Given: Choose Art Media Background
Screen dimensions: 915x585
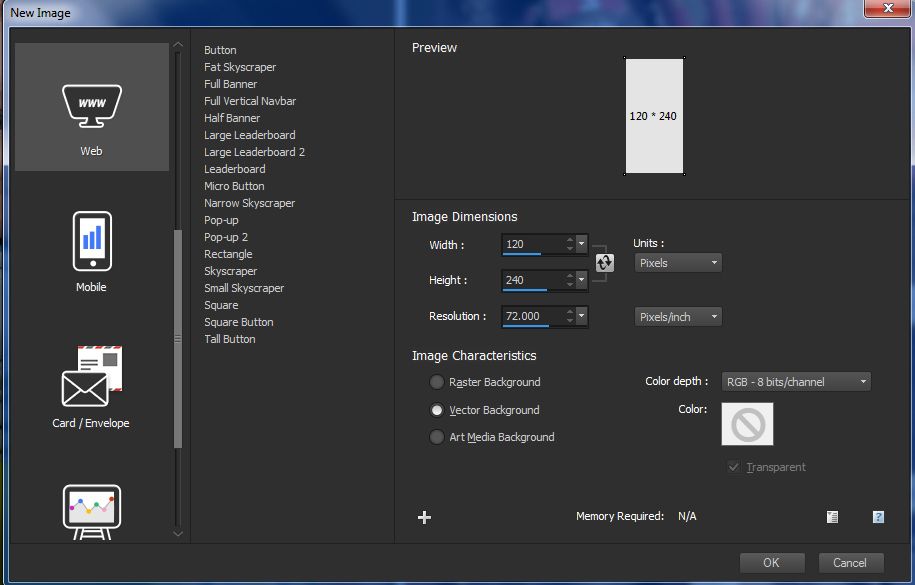Looking at the screenshot, I should coord(436,437).
